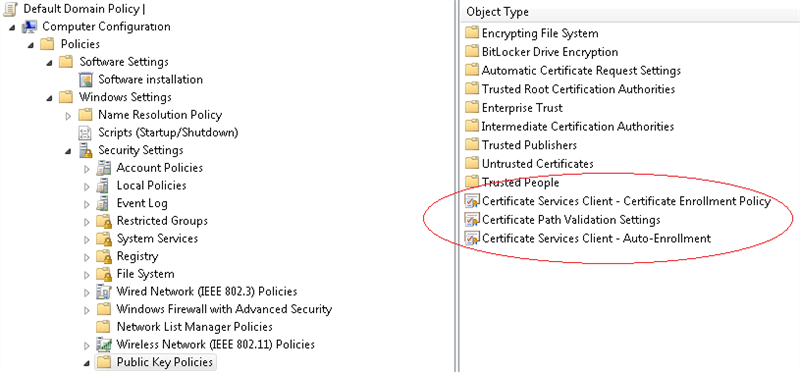Collapse the Public Key Policies node

(x=87, y=363)
